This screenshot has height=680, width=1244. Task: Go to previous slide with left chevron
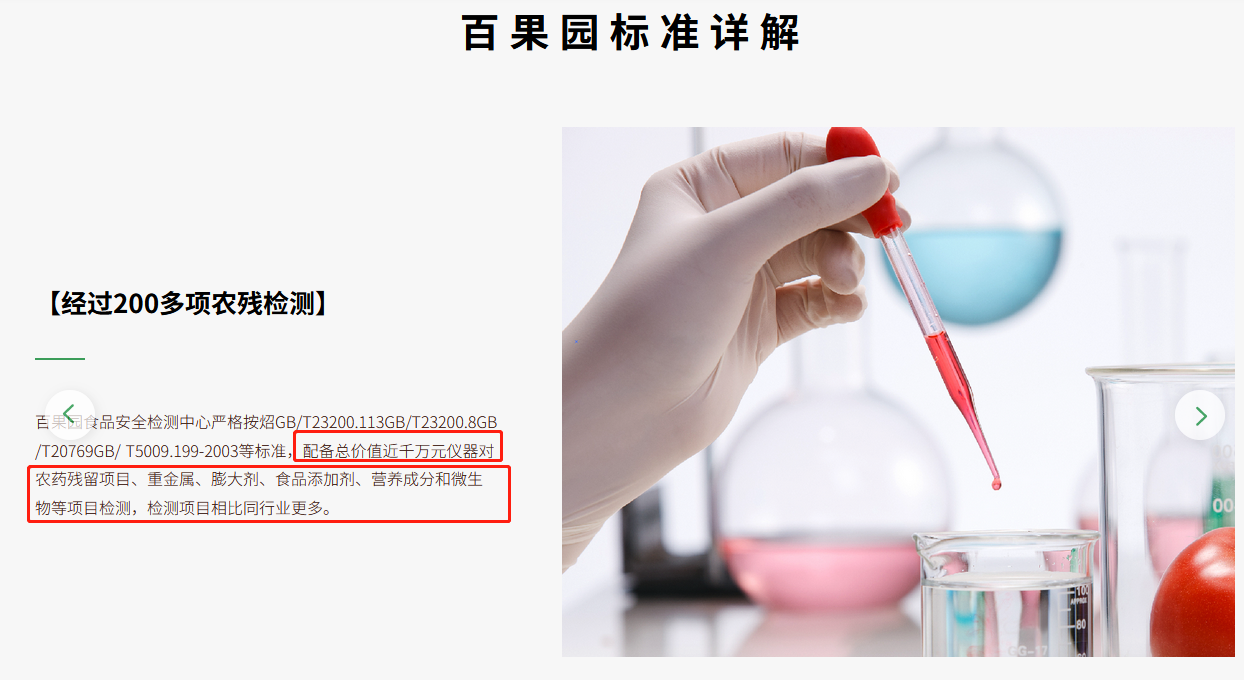point(69,414)
